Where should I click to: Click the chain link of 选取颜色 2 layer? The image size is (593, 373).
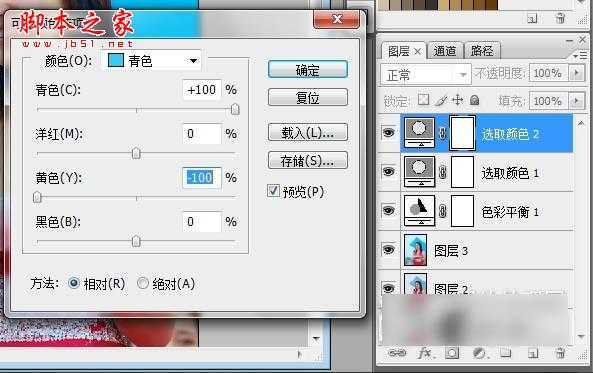442,133
